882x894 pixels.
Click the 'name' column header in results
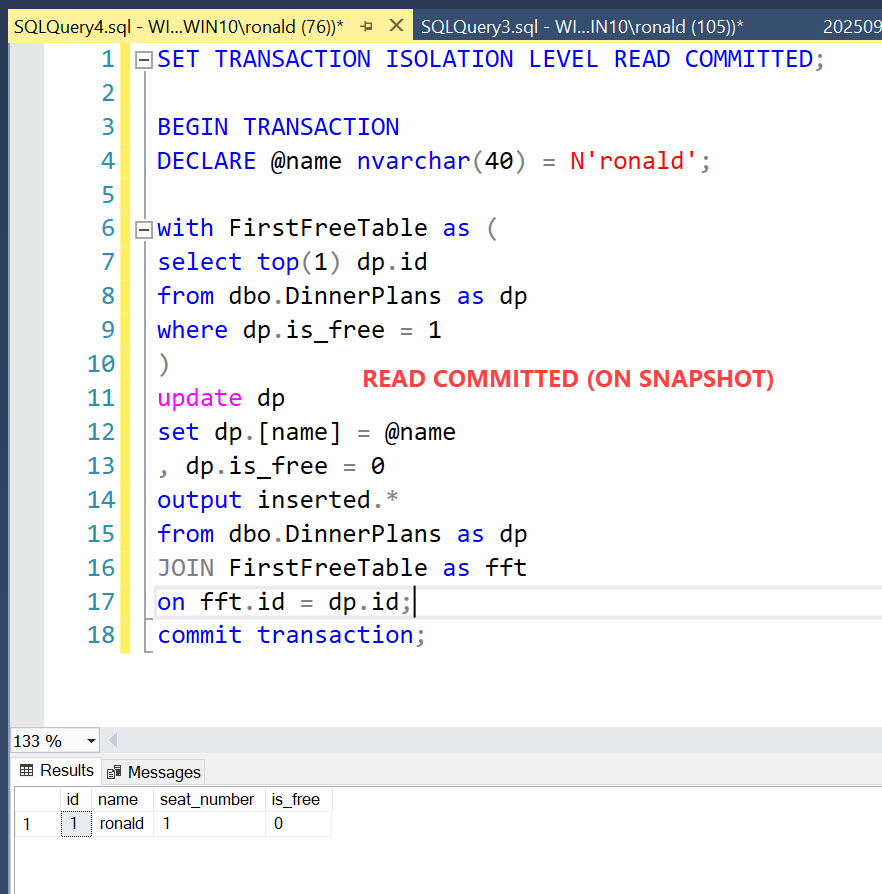coord(118,799)
